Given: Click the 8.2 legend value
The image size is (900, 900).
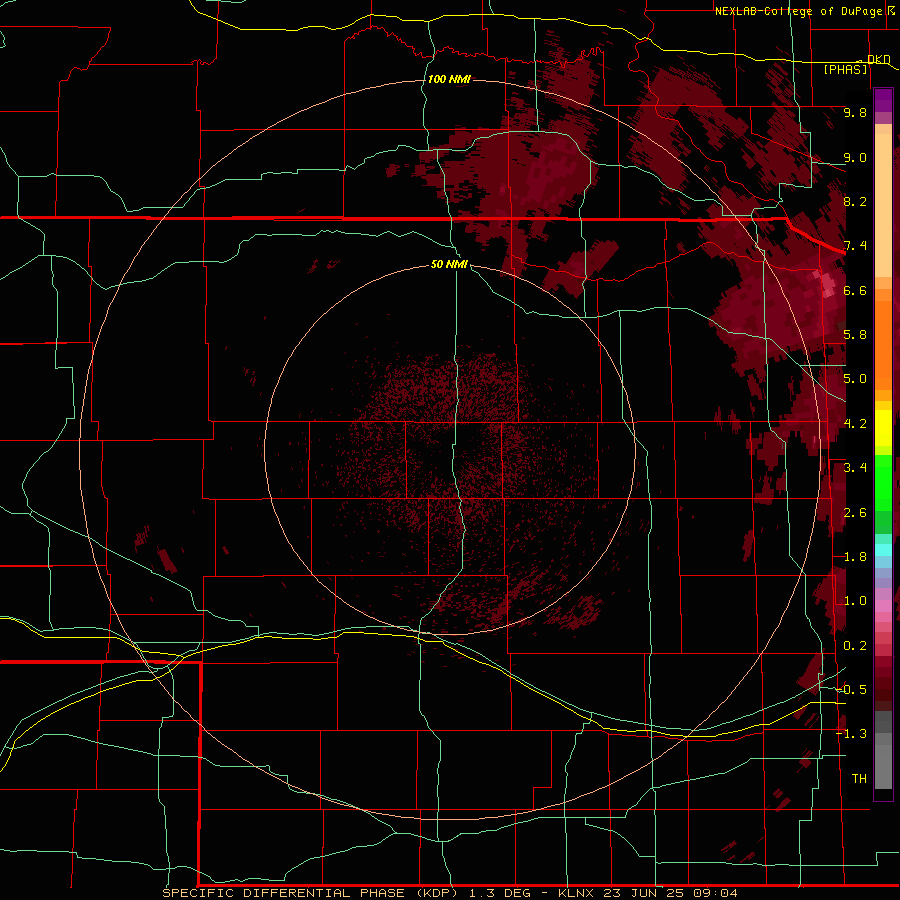Looking at the screenshot, I should point(855,201).
